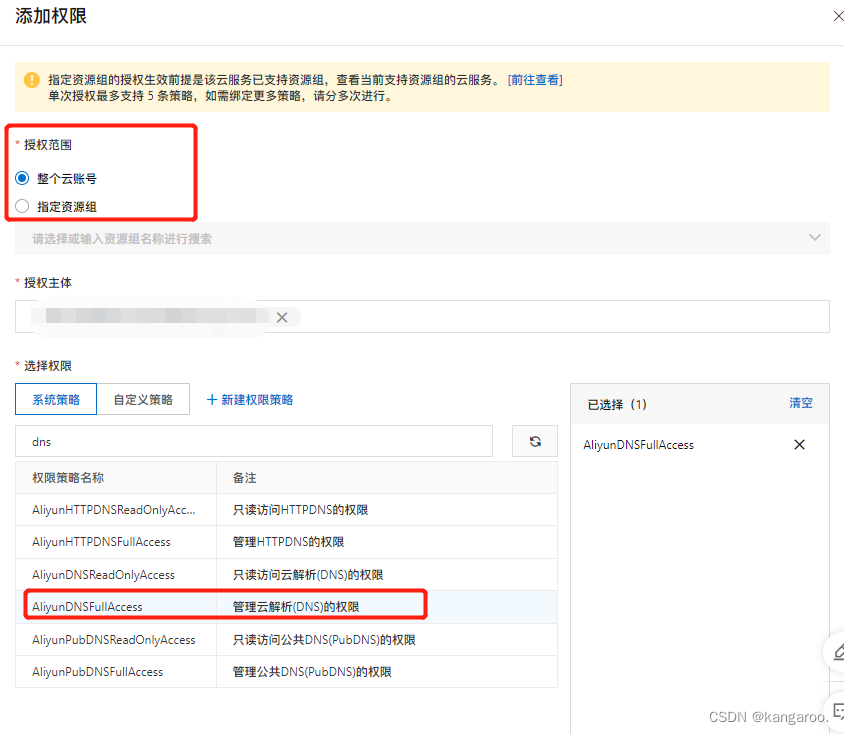Open 前往查看 link
This screenshot has width=844, height=734.
point(535,80)
